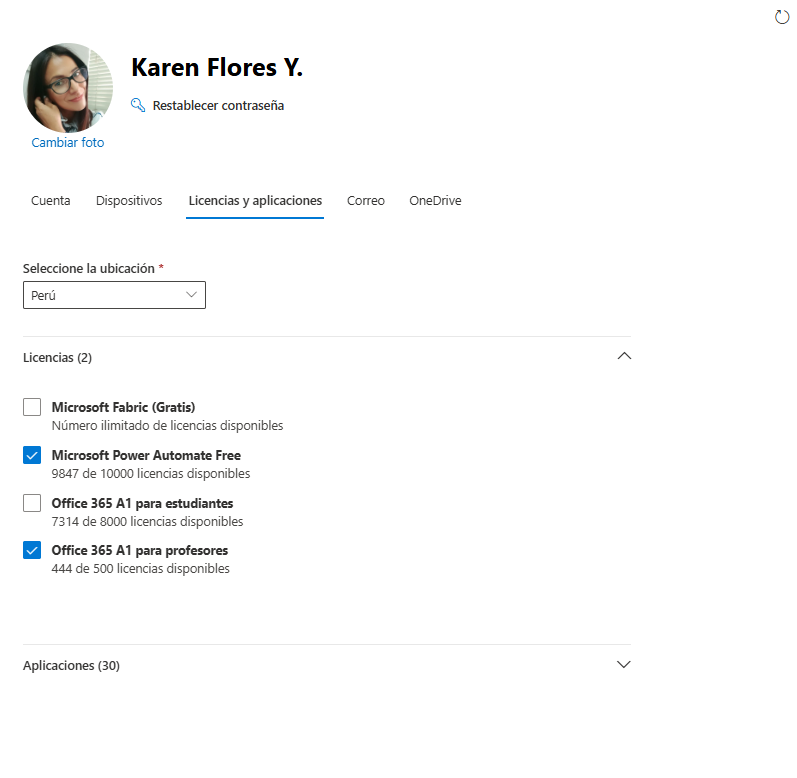Click '9847 de 10000 licencias disponibles' text
Viewport: 797px width, 778px height.
pyautogui.click(x=151, y=474)
